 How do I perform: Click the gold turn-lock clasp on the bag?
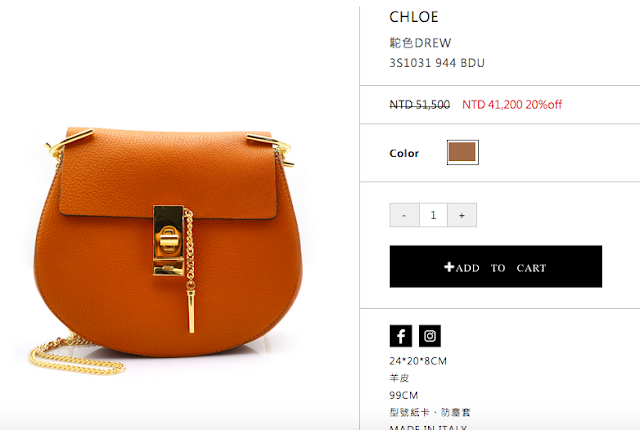pos(169,240)
